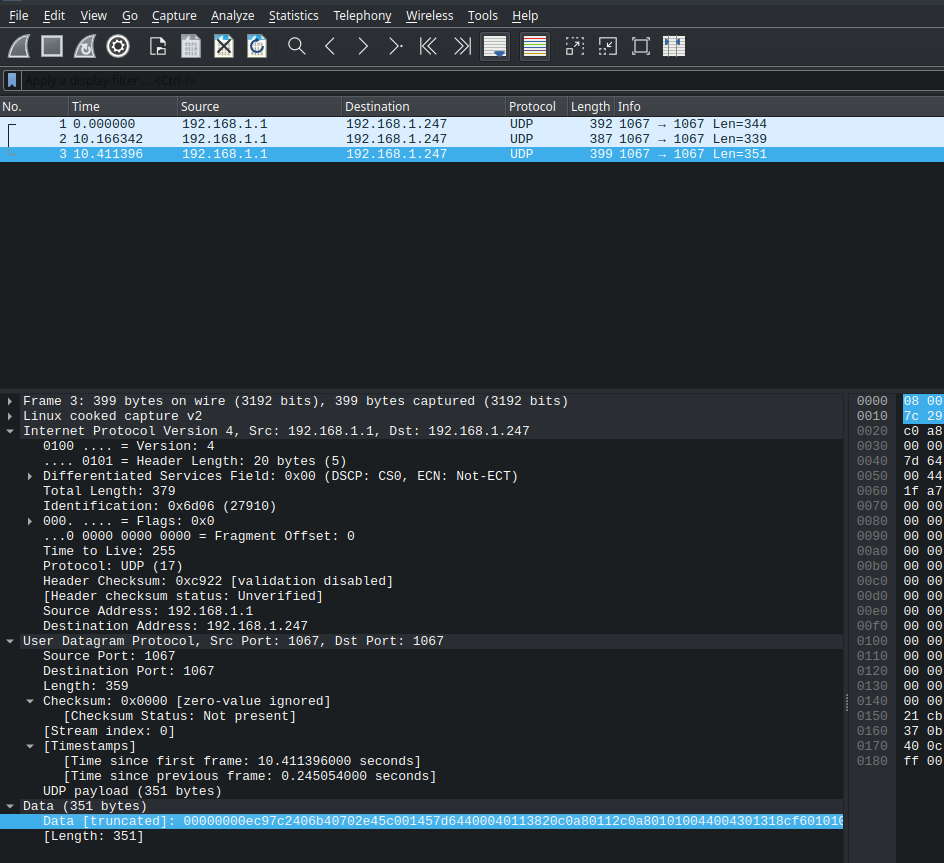Viewport: 944px width, 863px height.
Task: Jump to the first packet icon
Action: coord(428,46)
